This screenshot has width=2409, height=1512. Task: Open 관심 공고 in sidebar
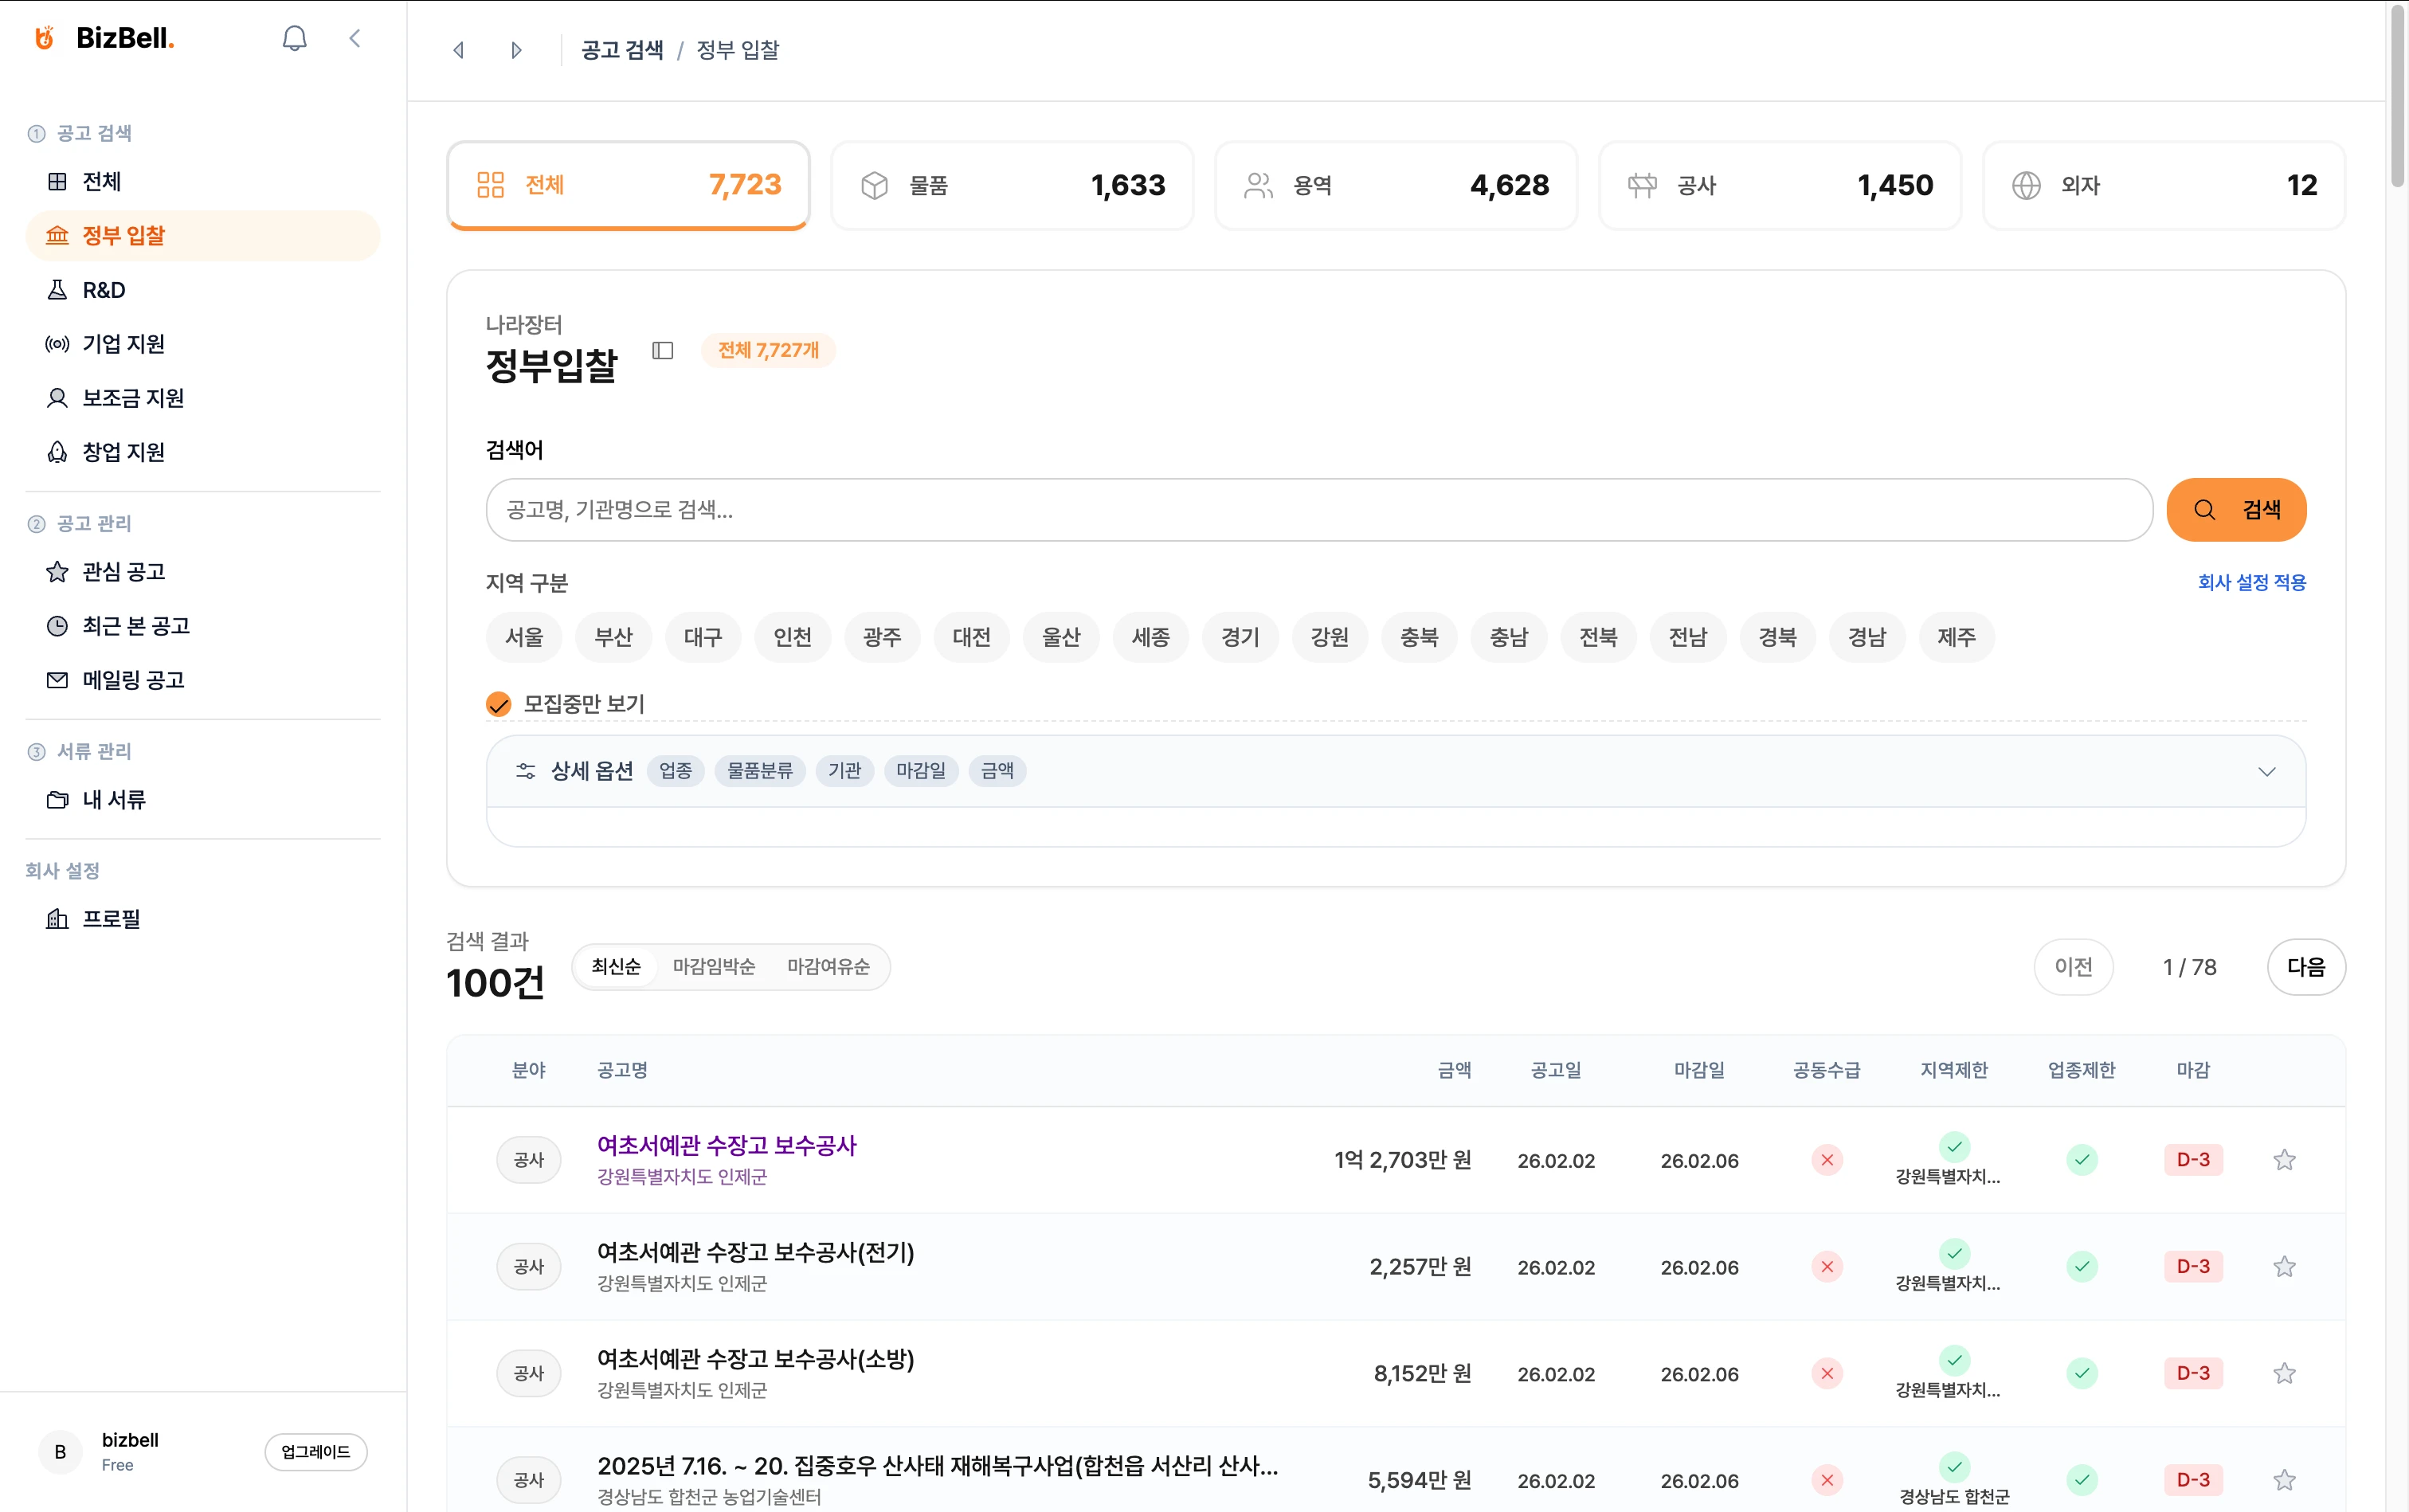(123, 572)
